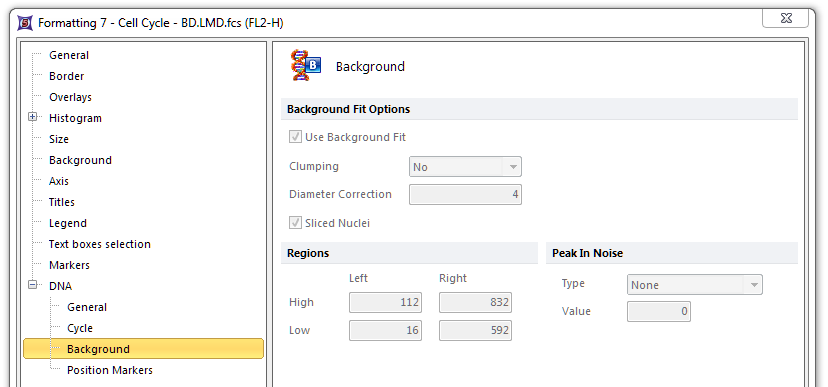Select the Markers category
Viewport: 828px width, 387px height.
pyautogui.click(x=69, y=265)
